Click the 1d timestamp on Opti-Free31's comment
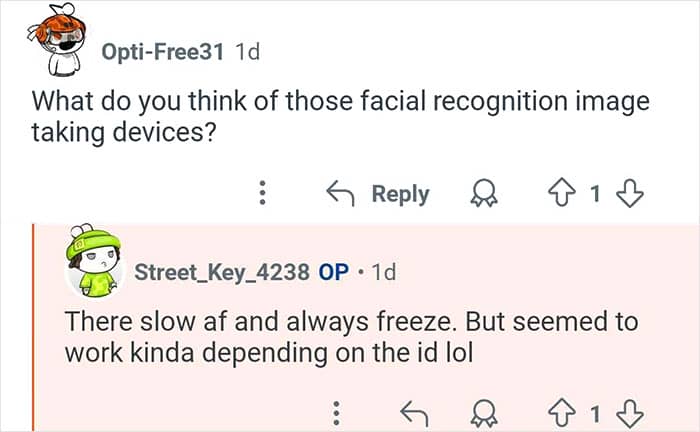700x432 pixels. 246,51
